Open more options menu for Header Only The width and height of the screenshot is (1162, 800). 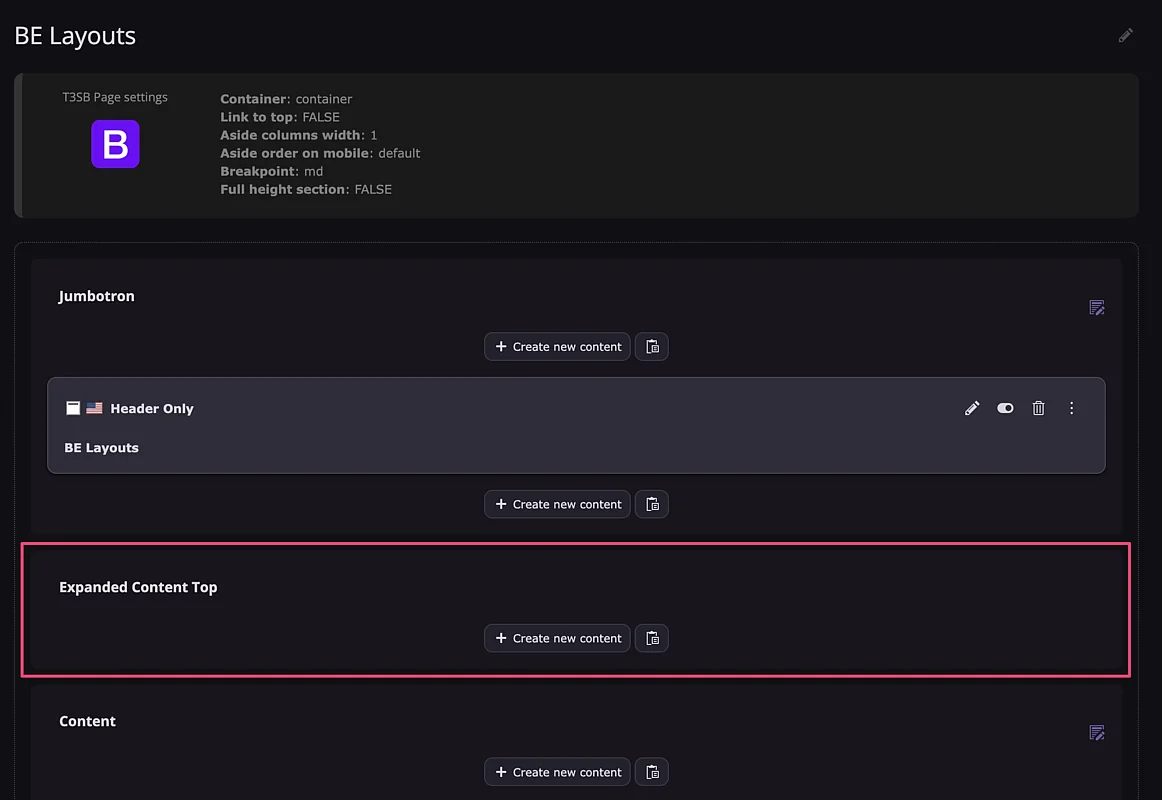tap(1072, 408)
